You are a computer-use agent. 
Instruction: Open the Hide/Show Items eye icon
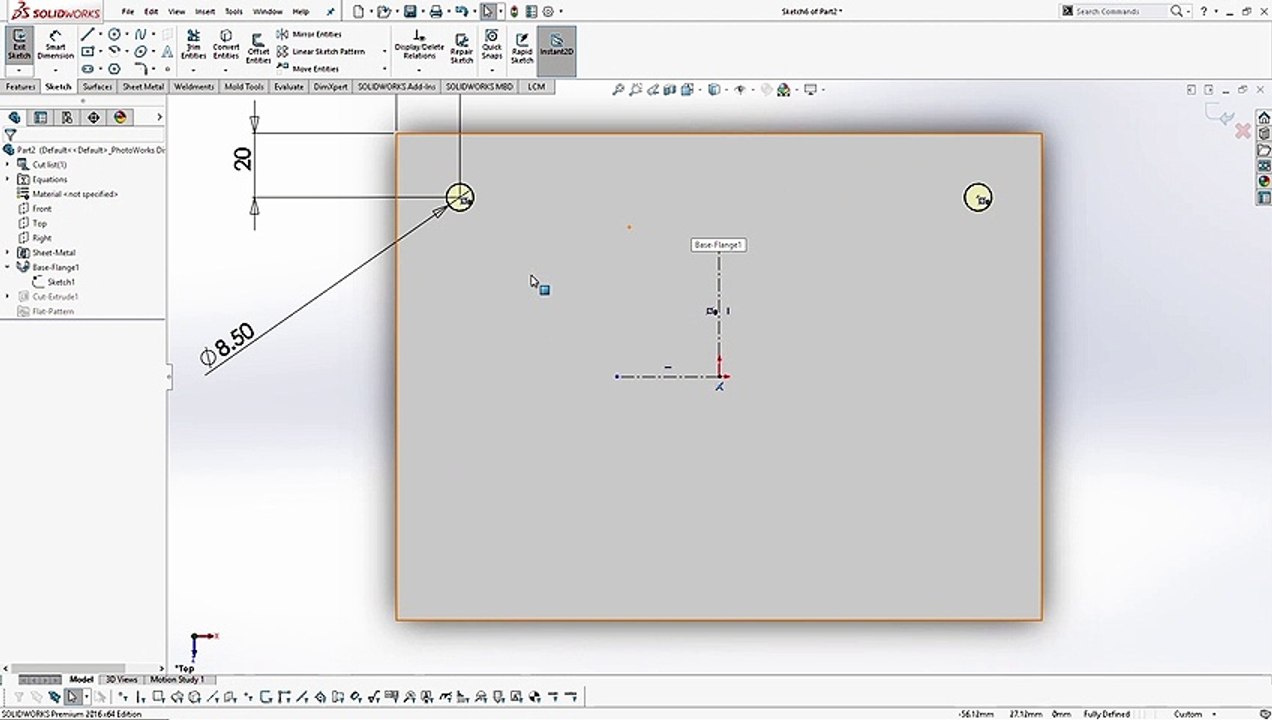click(740, 89)
